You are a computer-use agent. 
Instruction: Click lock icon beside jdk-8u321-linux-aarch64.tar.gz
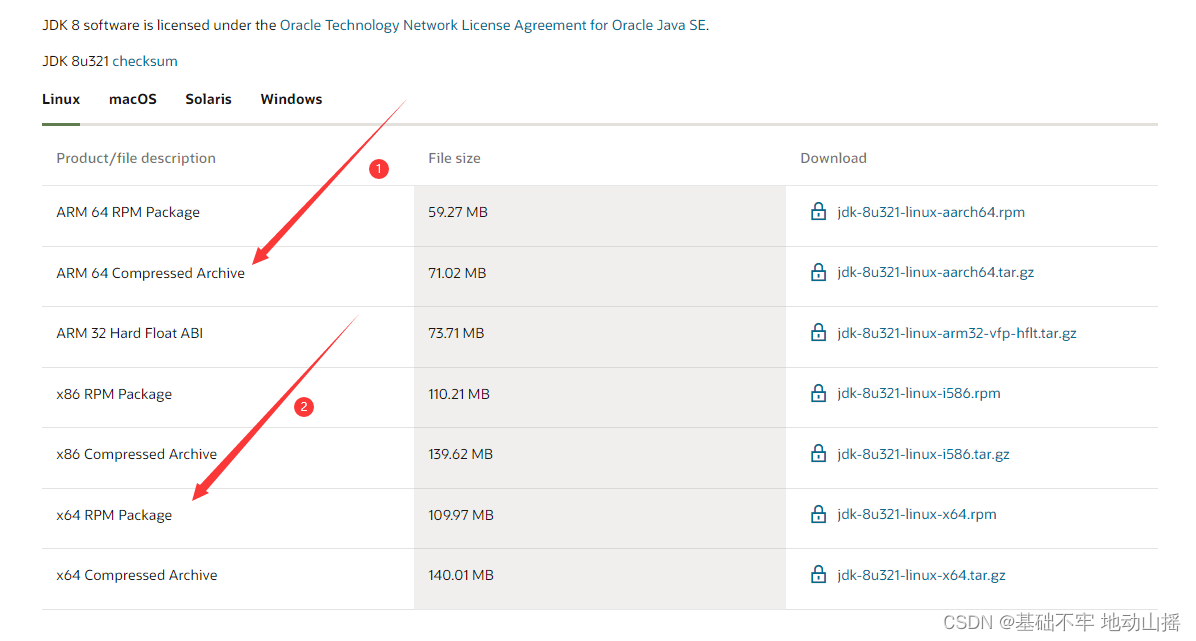(818, 272)
